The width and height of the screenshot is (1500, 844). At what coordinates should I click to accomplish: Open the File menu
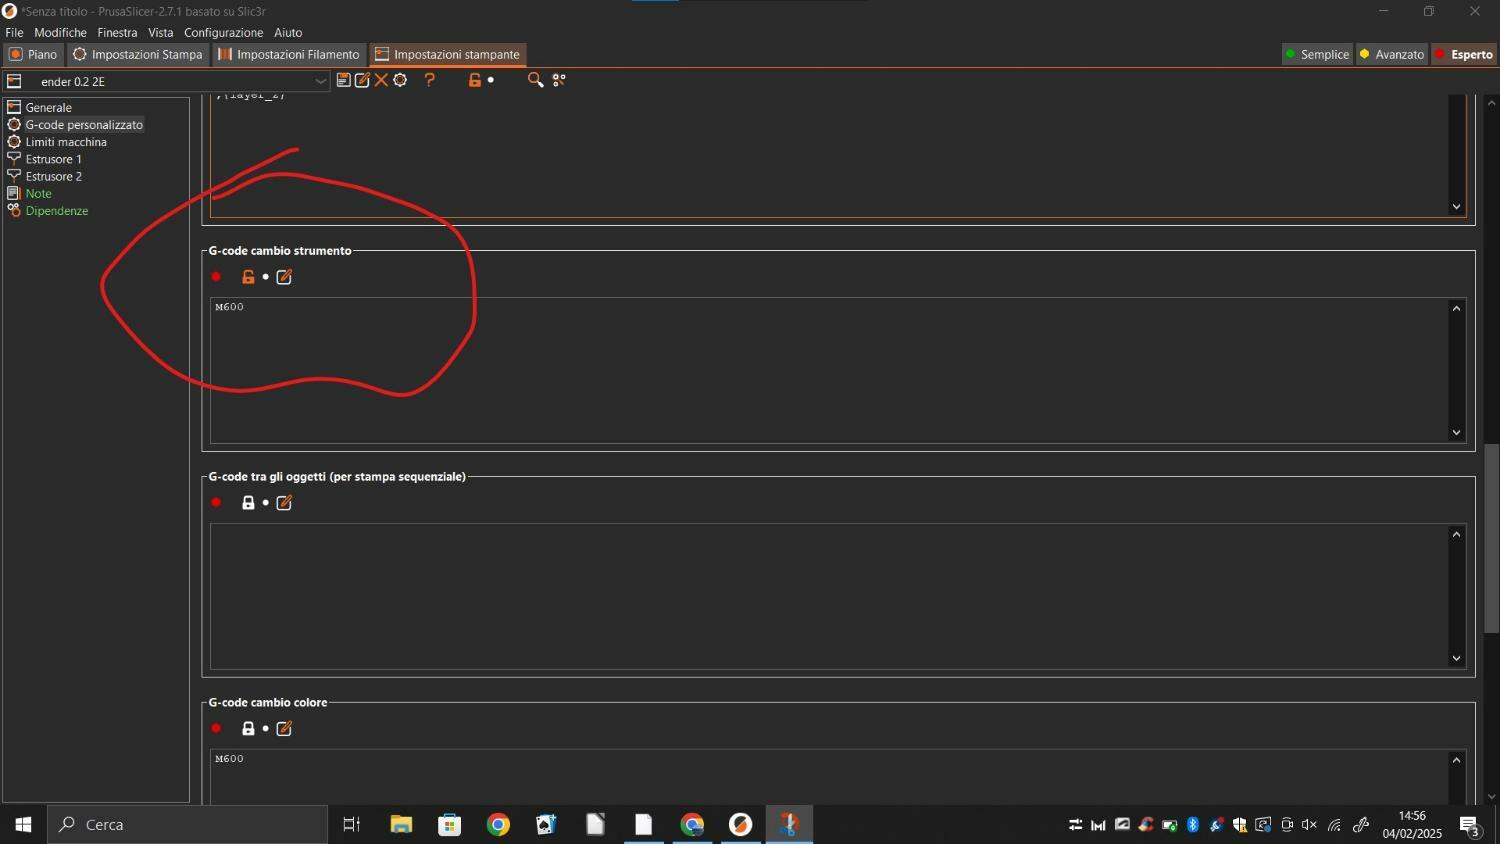coord(14,32)
